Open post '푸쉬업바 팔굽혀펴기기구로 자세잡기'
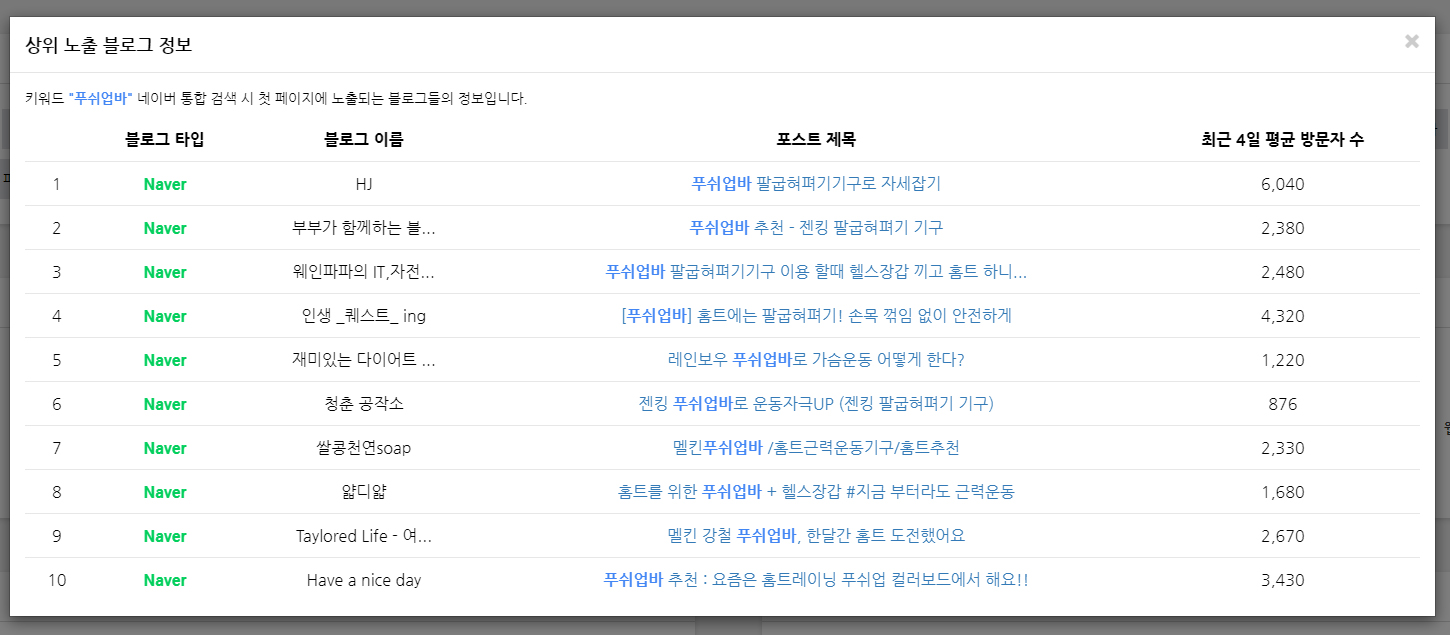Image resolution: width=1450 pixels, height=635 pixels. pos(816,184)
